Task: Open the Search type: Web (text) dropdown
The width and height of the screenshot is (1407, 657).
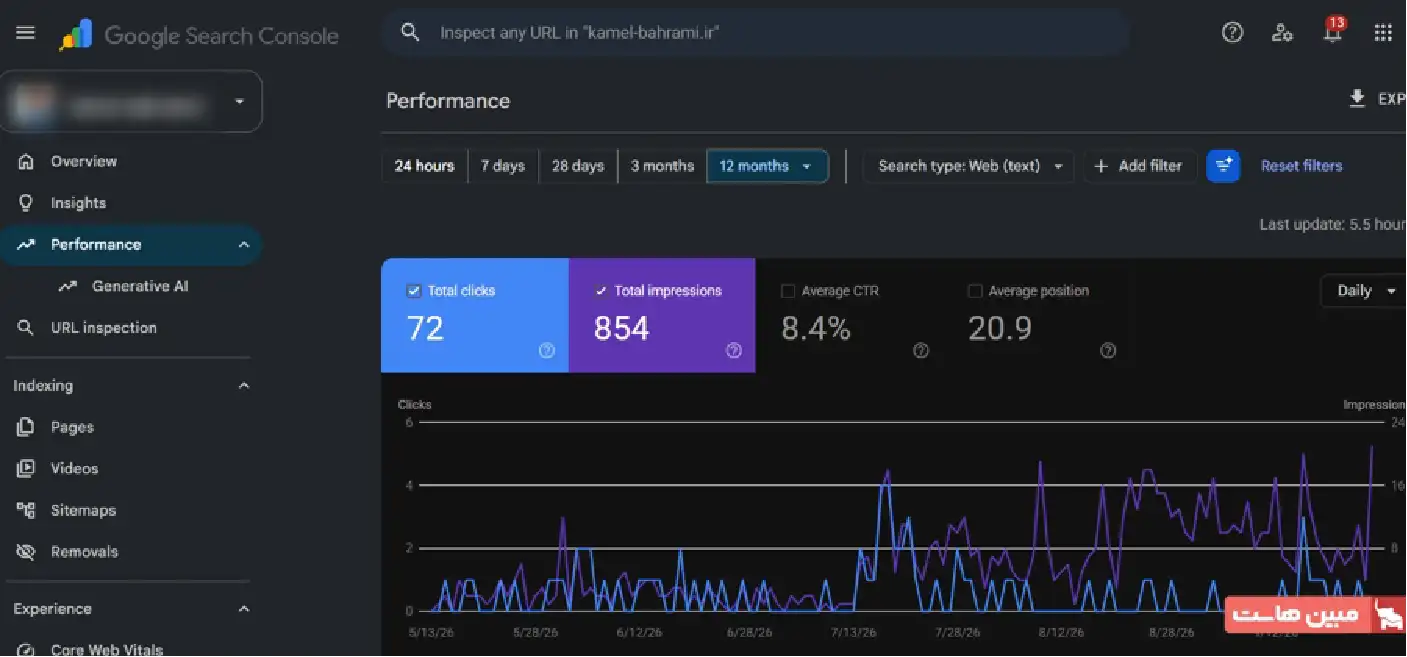Action: click(969, 166)
